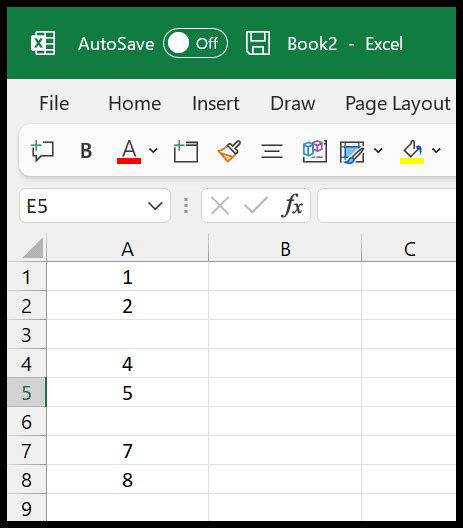Open the fill color dropdown arrow
Screen dimensions: 463x528
[x=436, y=151]
